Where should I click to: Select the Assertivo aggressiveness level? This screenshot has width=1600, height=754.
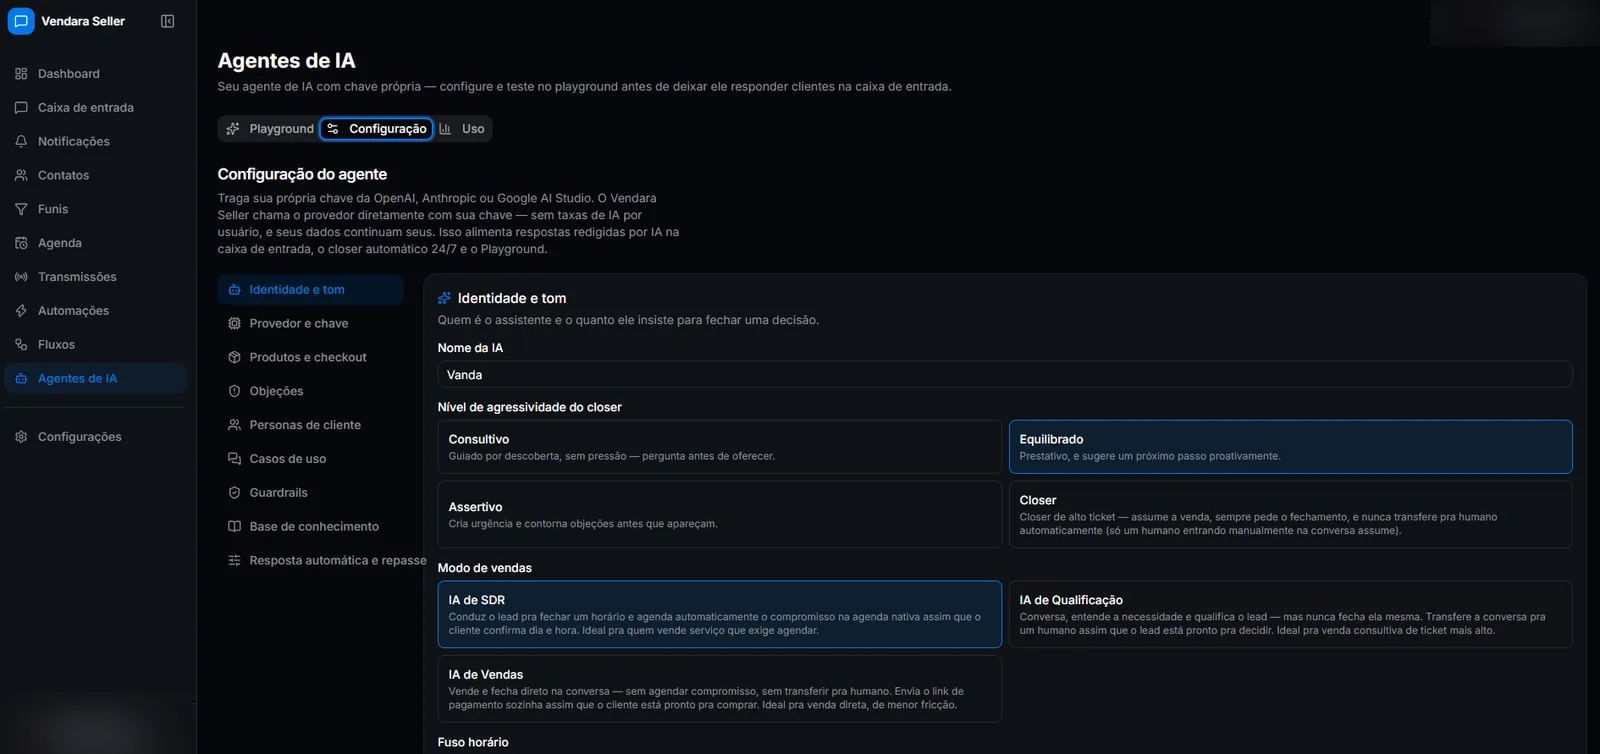point(719,515)
